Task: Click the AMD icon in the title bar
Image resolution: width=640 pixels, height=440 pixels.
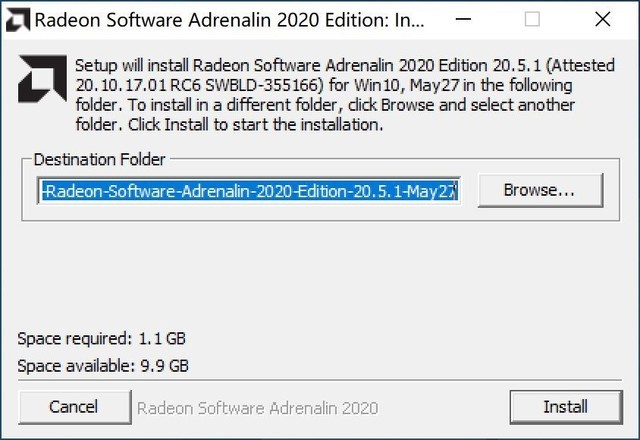Action: 18,19
